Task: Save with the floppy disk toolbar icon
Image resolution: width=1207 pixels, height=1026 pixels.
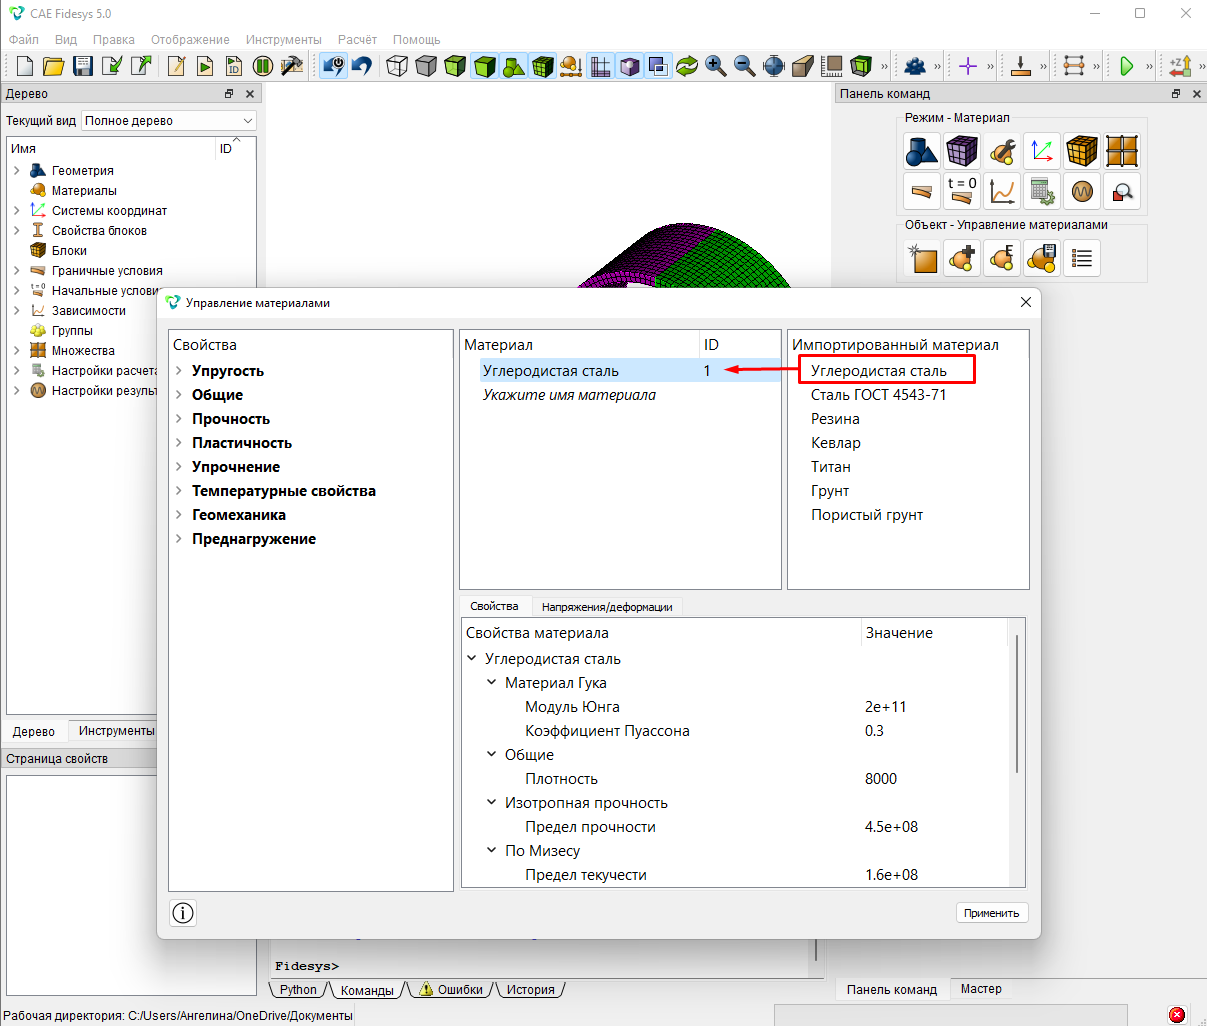Action: pyautogui.click(x=83, y=66)
